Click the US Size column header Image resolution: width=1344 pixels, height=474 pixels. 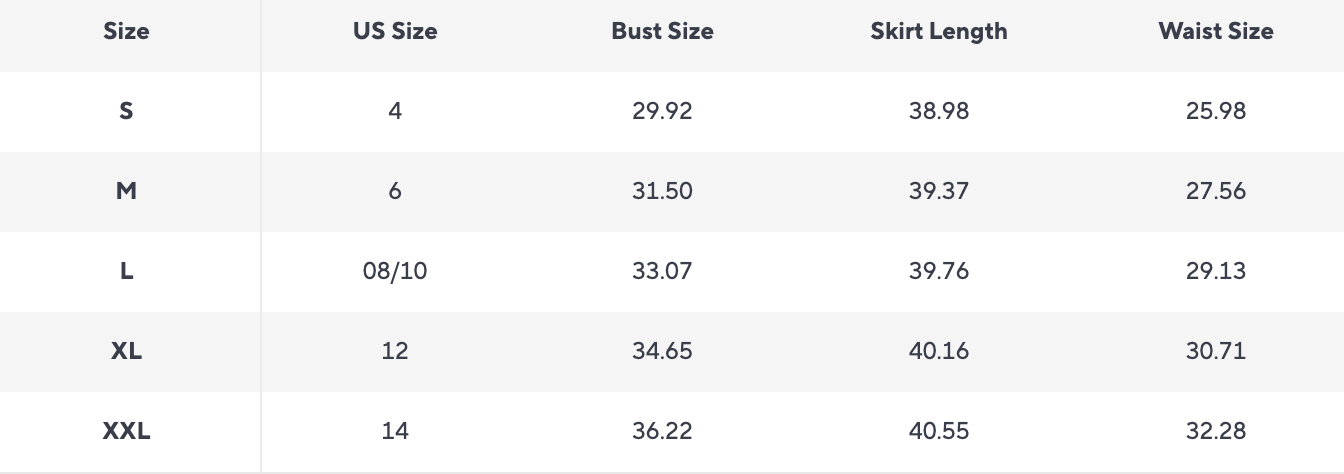tap(395, 31)
